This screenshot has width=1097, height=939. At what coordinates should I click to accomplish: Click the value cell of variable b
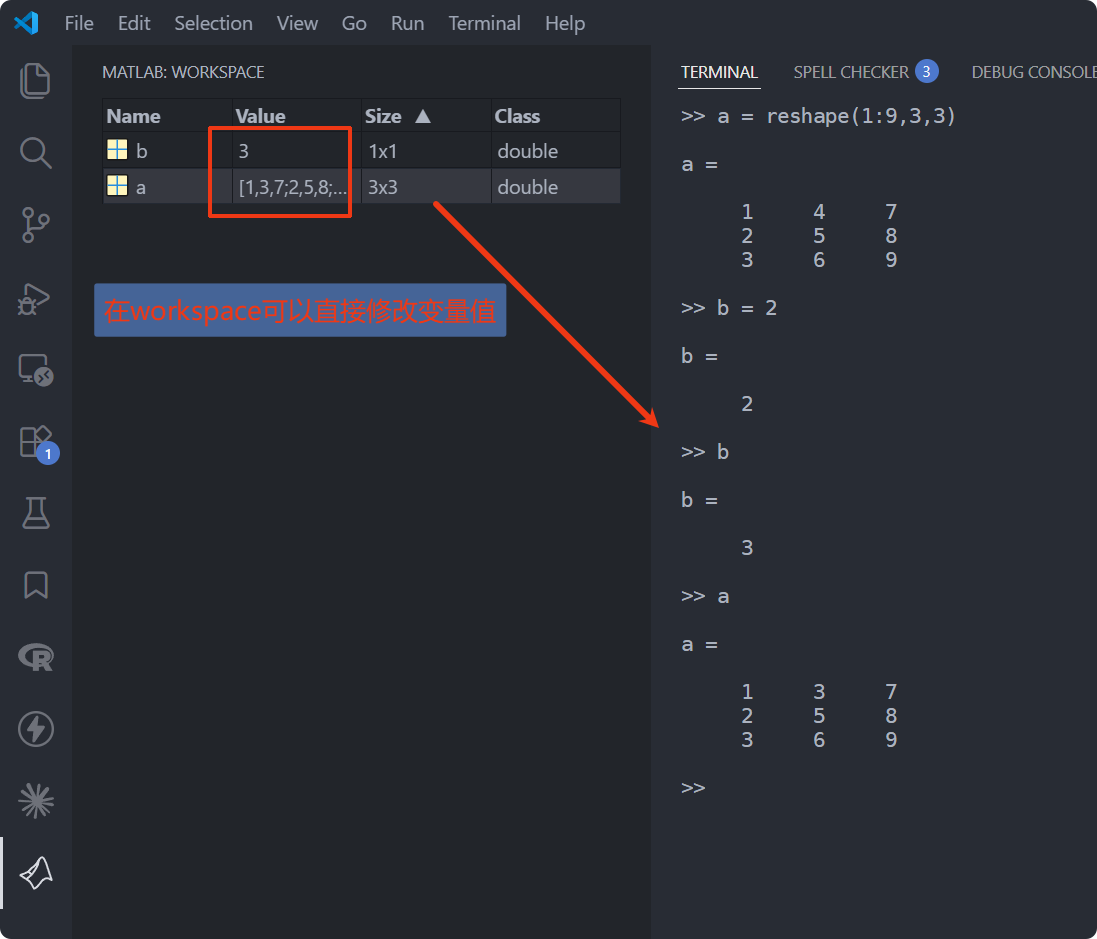tap(297, 150)
